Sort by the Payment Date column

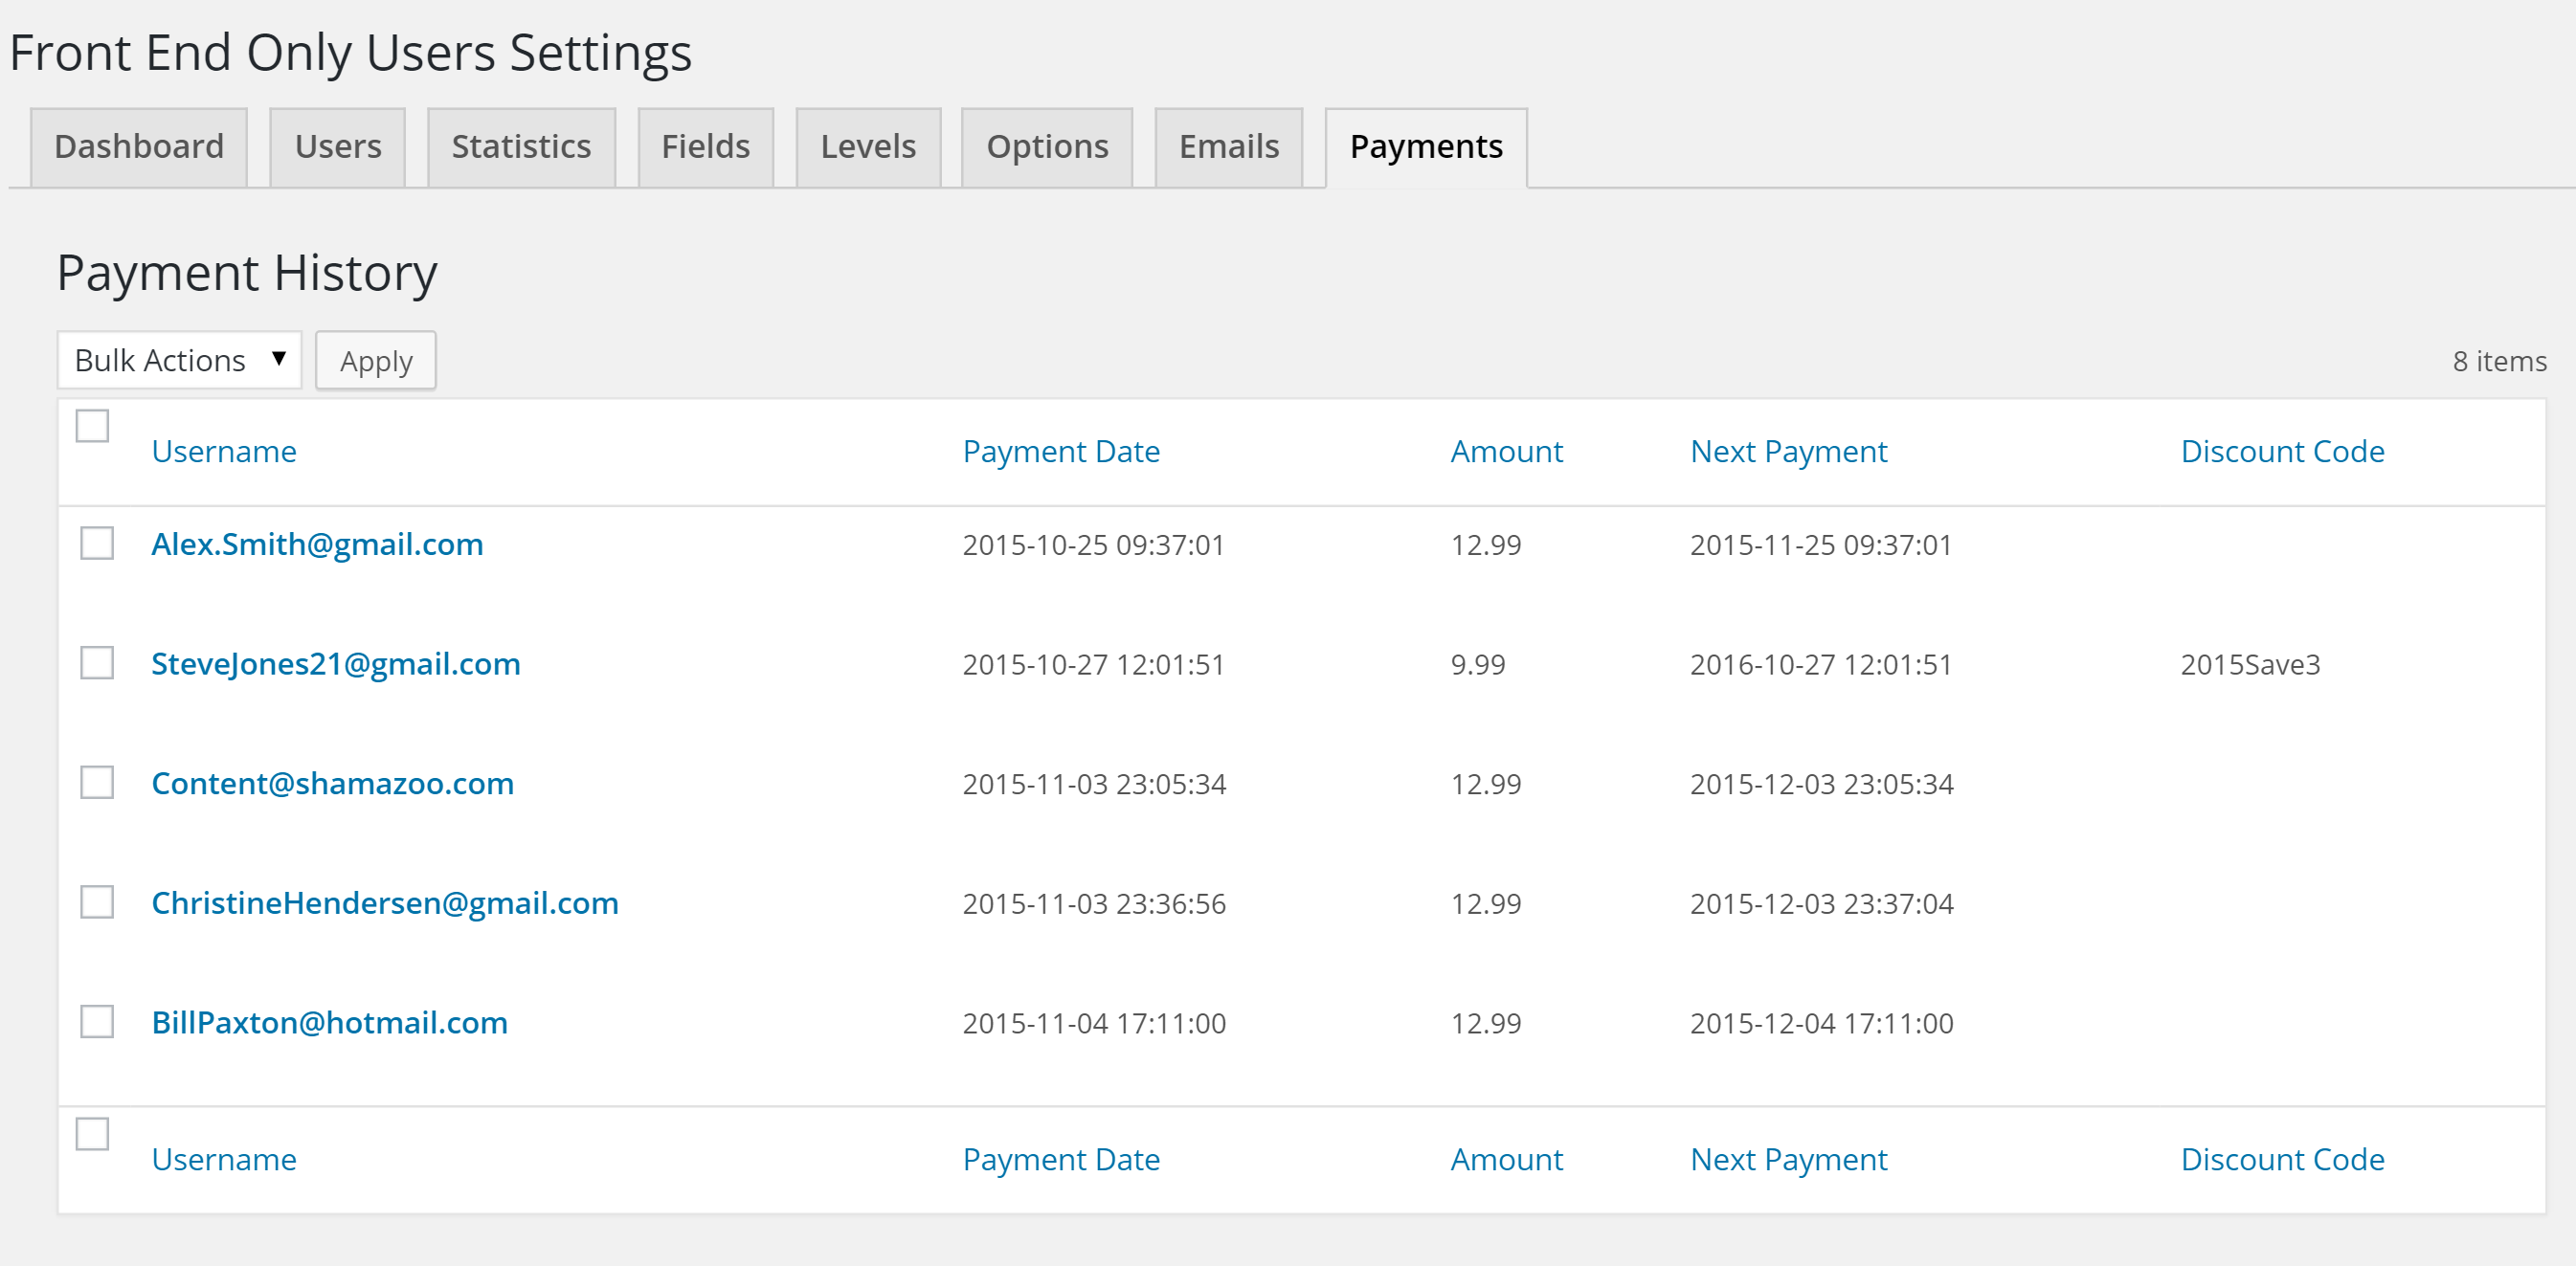(1061, 451)
